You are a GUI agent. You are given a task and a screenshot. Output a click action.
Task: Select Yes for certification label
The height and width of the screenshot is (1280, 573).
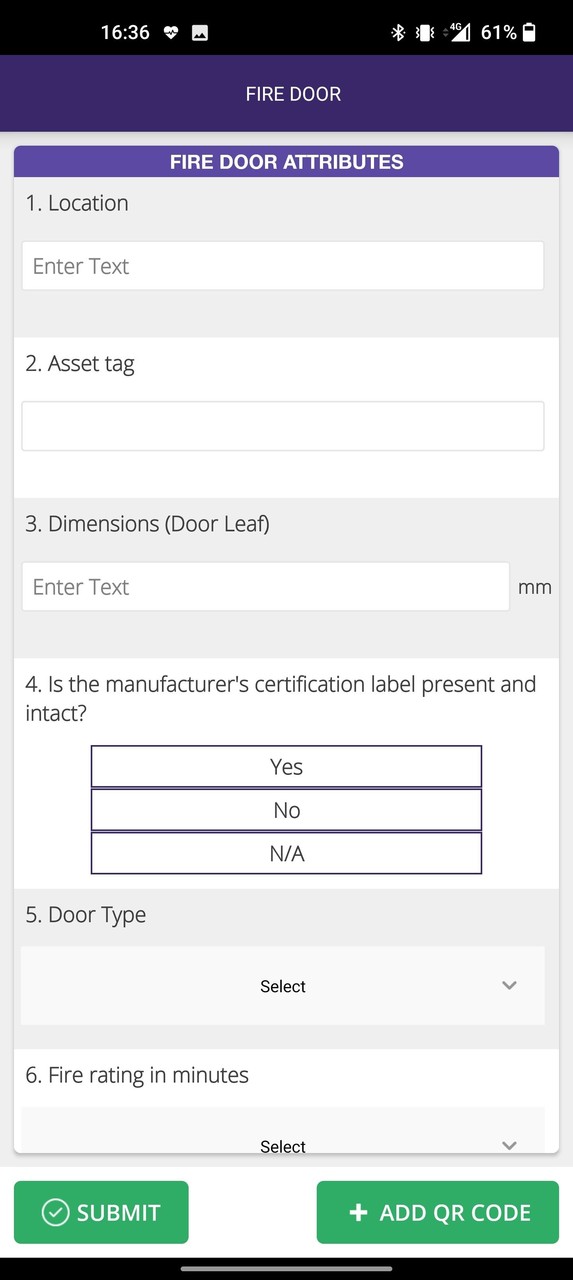click(286, 767)
